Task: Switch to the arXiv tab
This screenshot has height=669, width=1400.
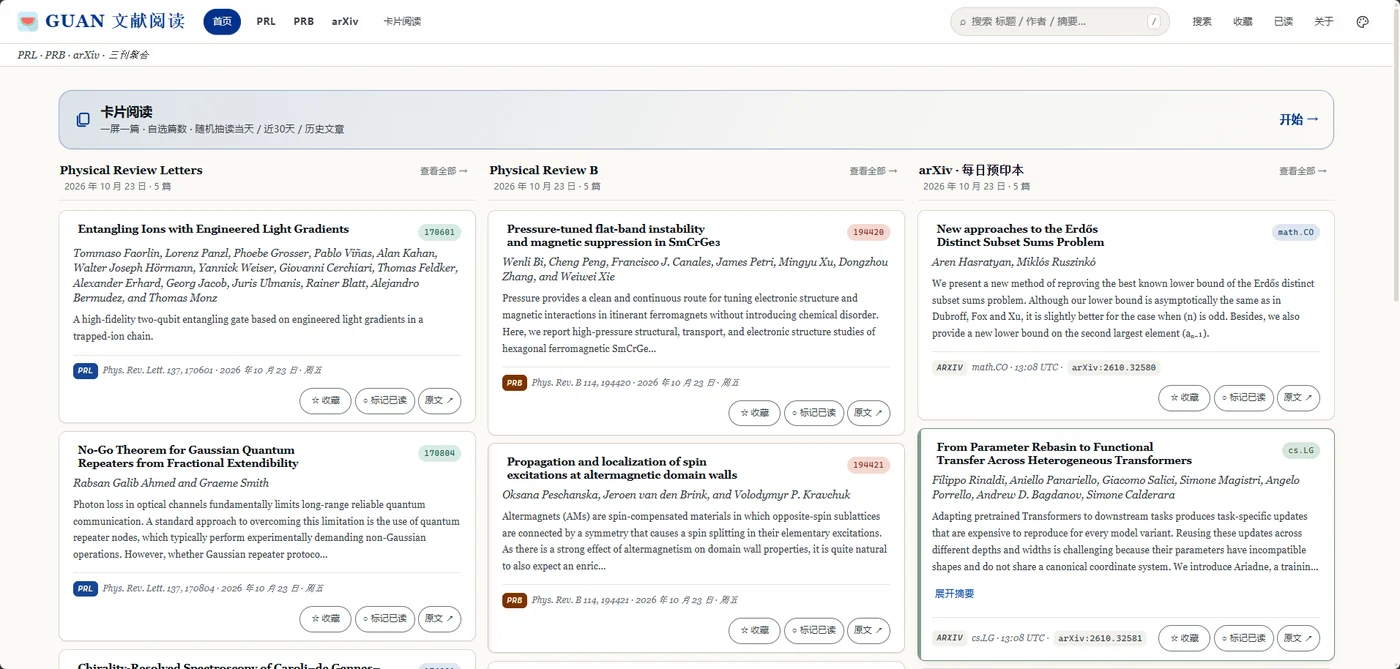Action: click(x=345, y=21)
